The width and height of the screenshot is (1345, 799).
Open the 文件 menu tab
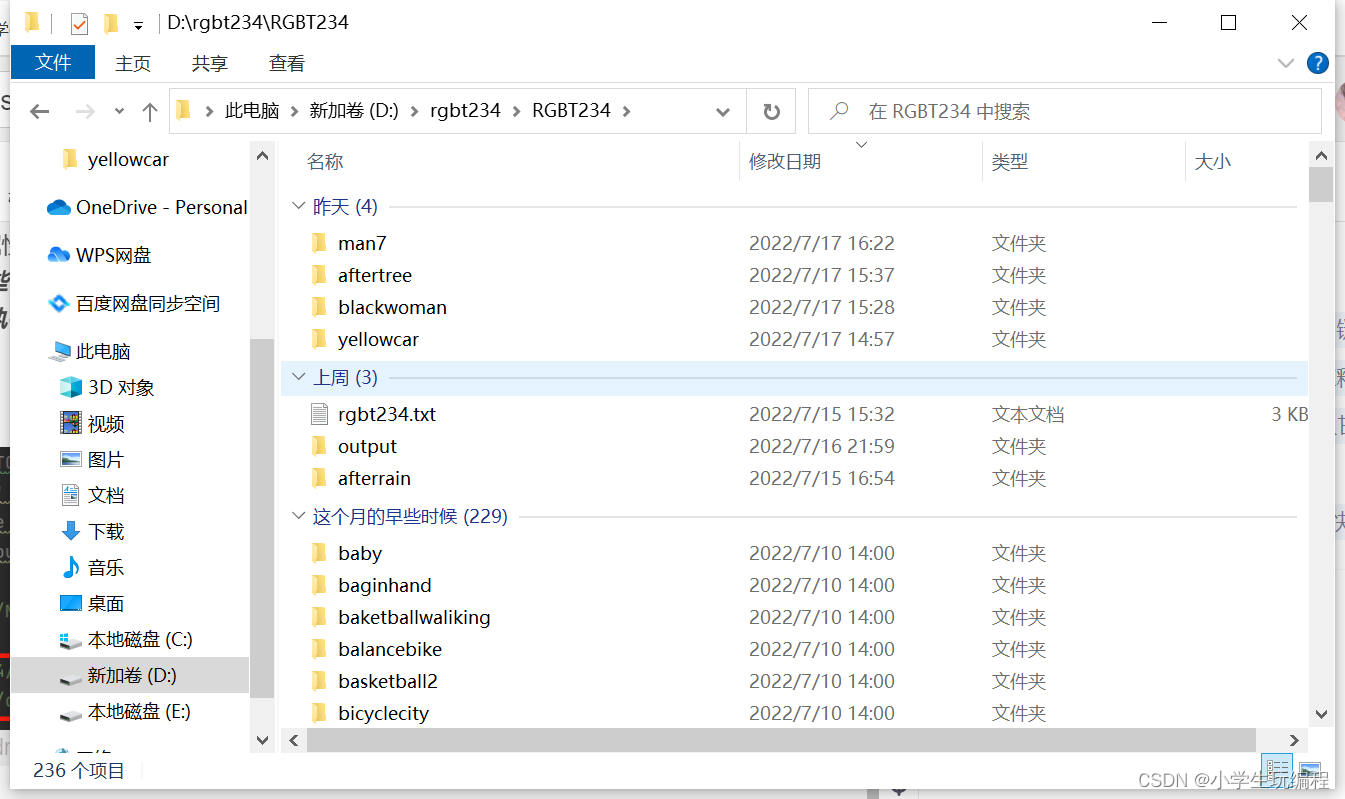click(x=53, y=62)
